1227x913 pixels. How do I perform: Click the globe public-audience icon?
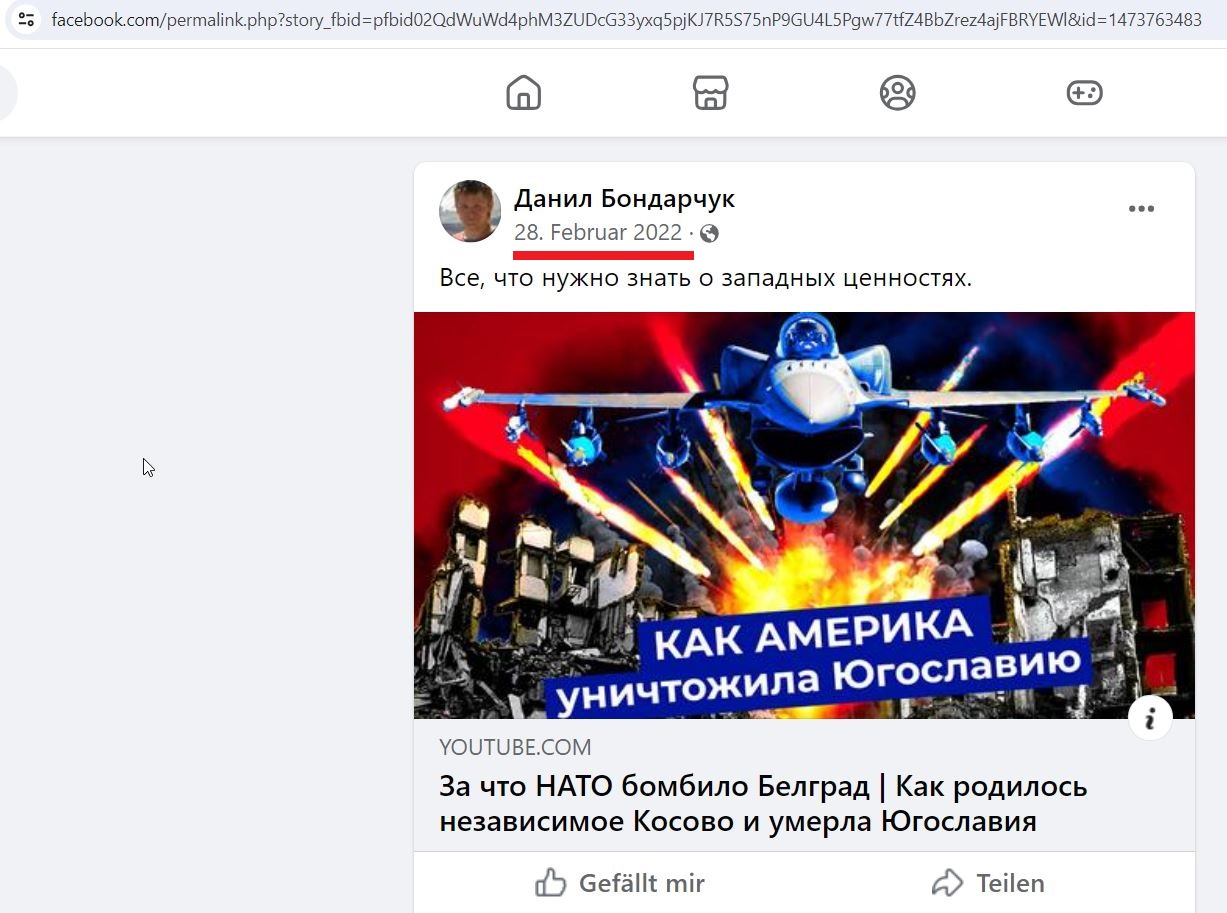(709, 234)
